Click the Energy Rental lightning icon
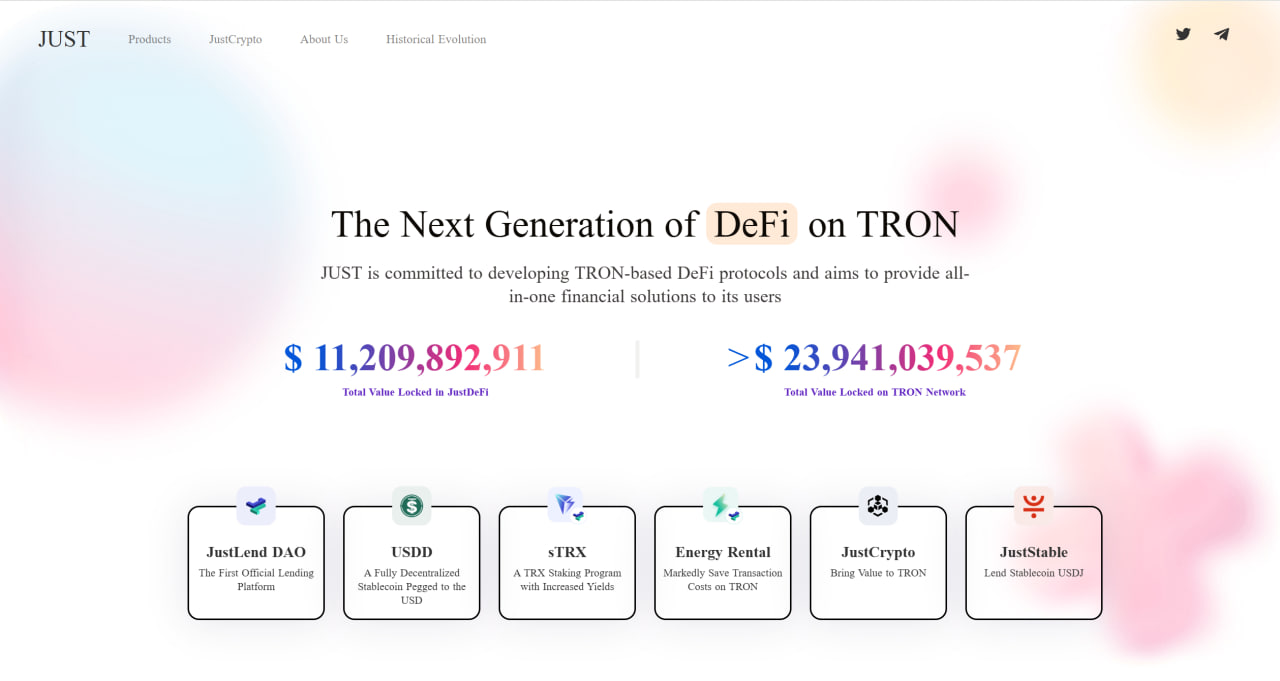Image resolution: width=1280 pixels, height=681 pixels. tap(722, 506)
